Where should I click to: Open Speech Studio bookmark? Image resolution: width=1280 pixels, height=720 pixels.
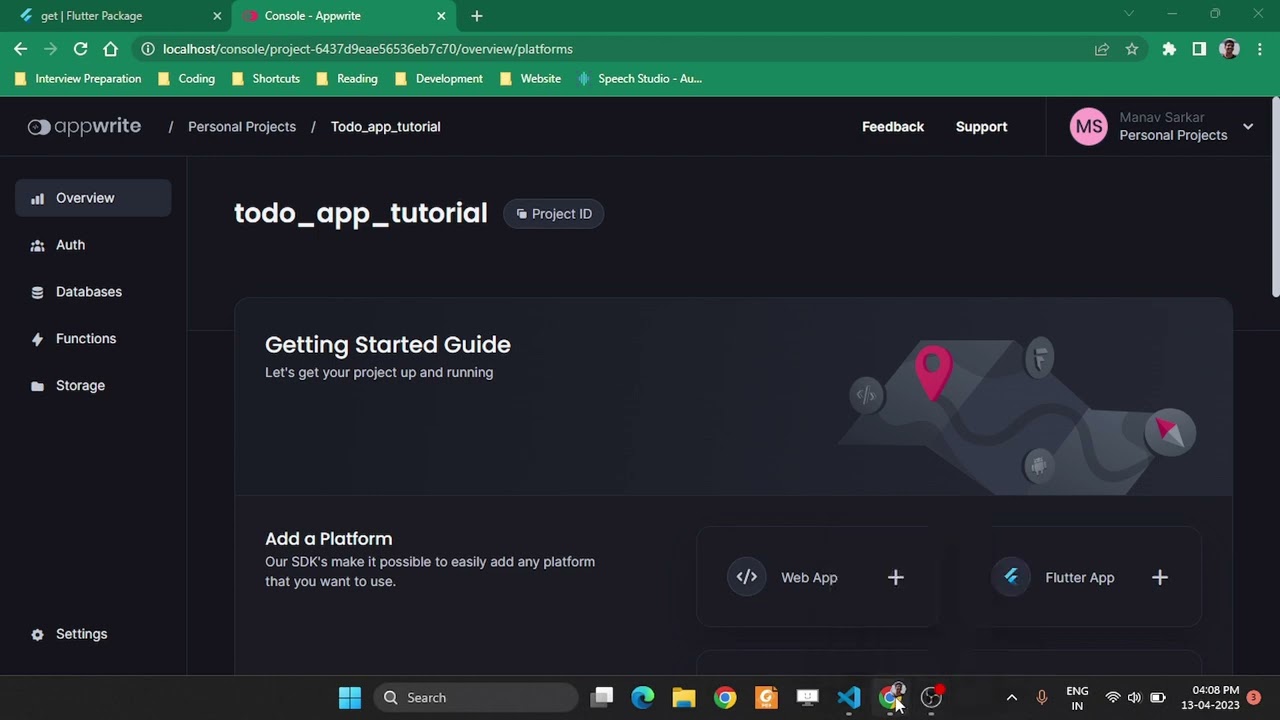click(640, 79)
